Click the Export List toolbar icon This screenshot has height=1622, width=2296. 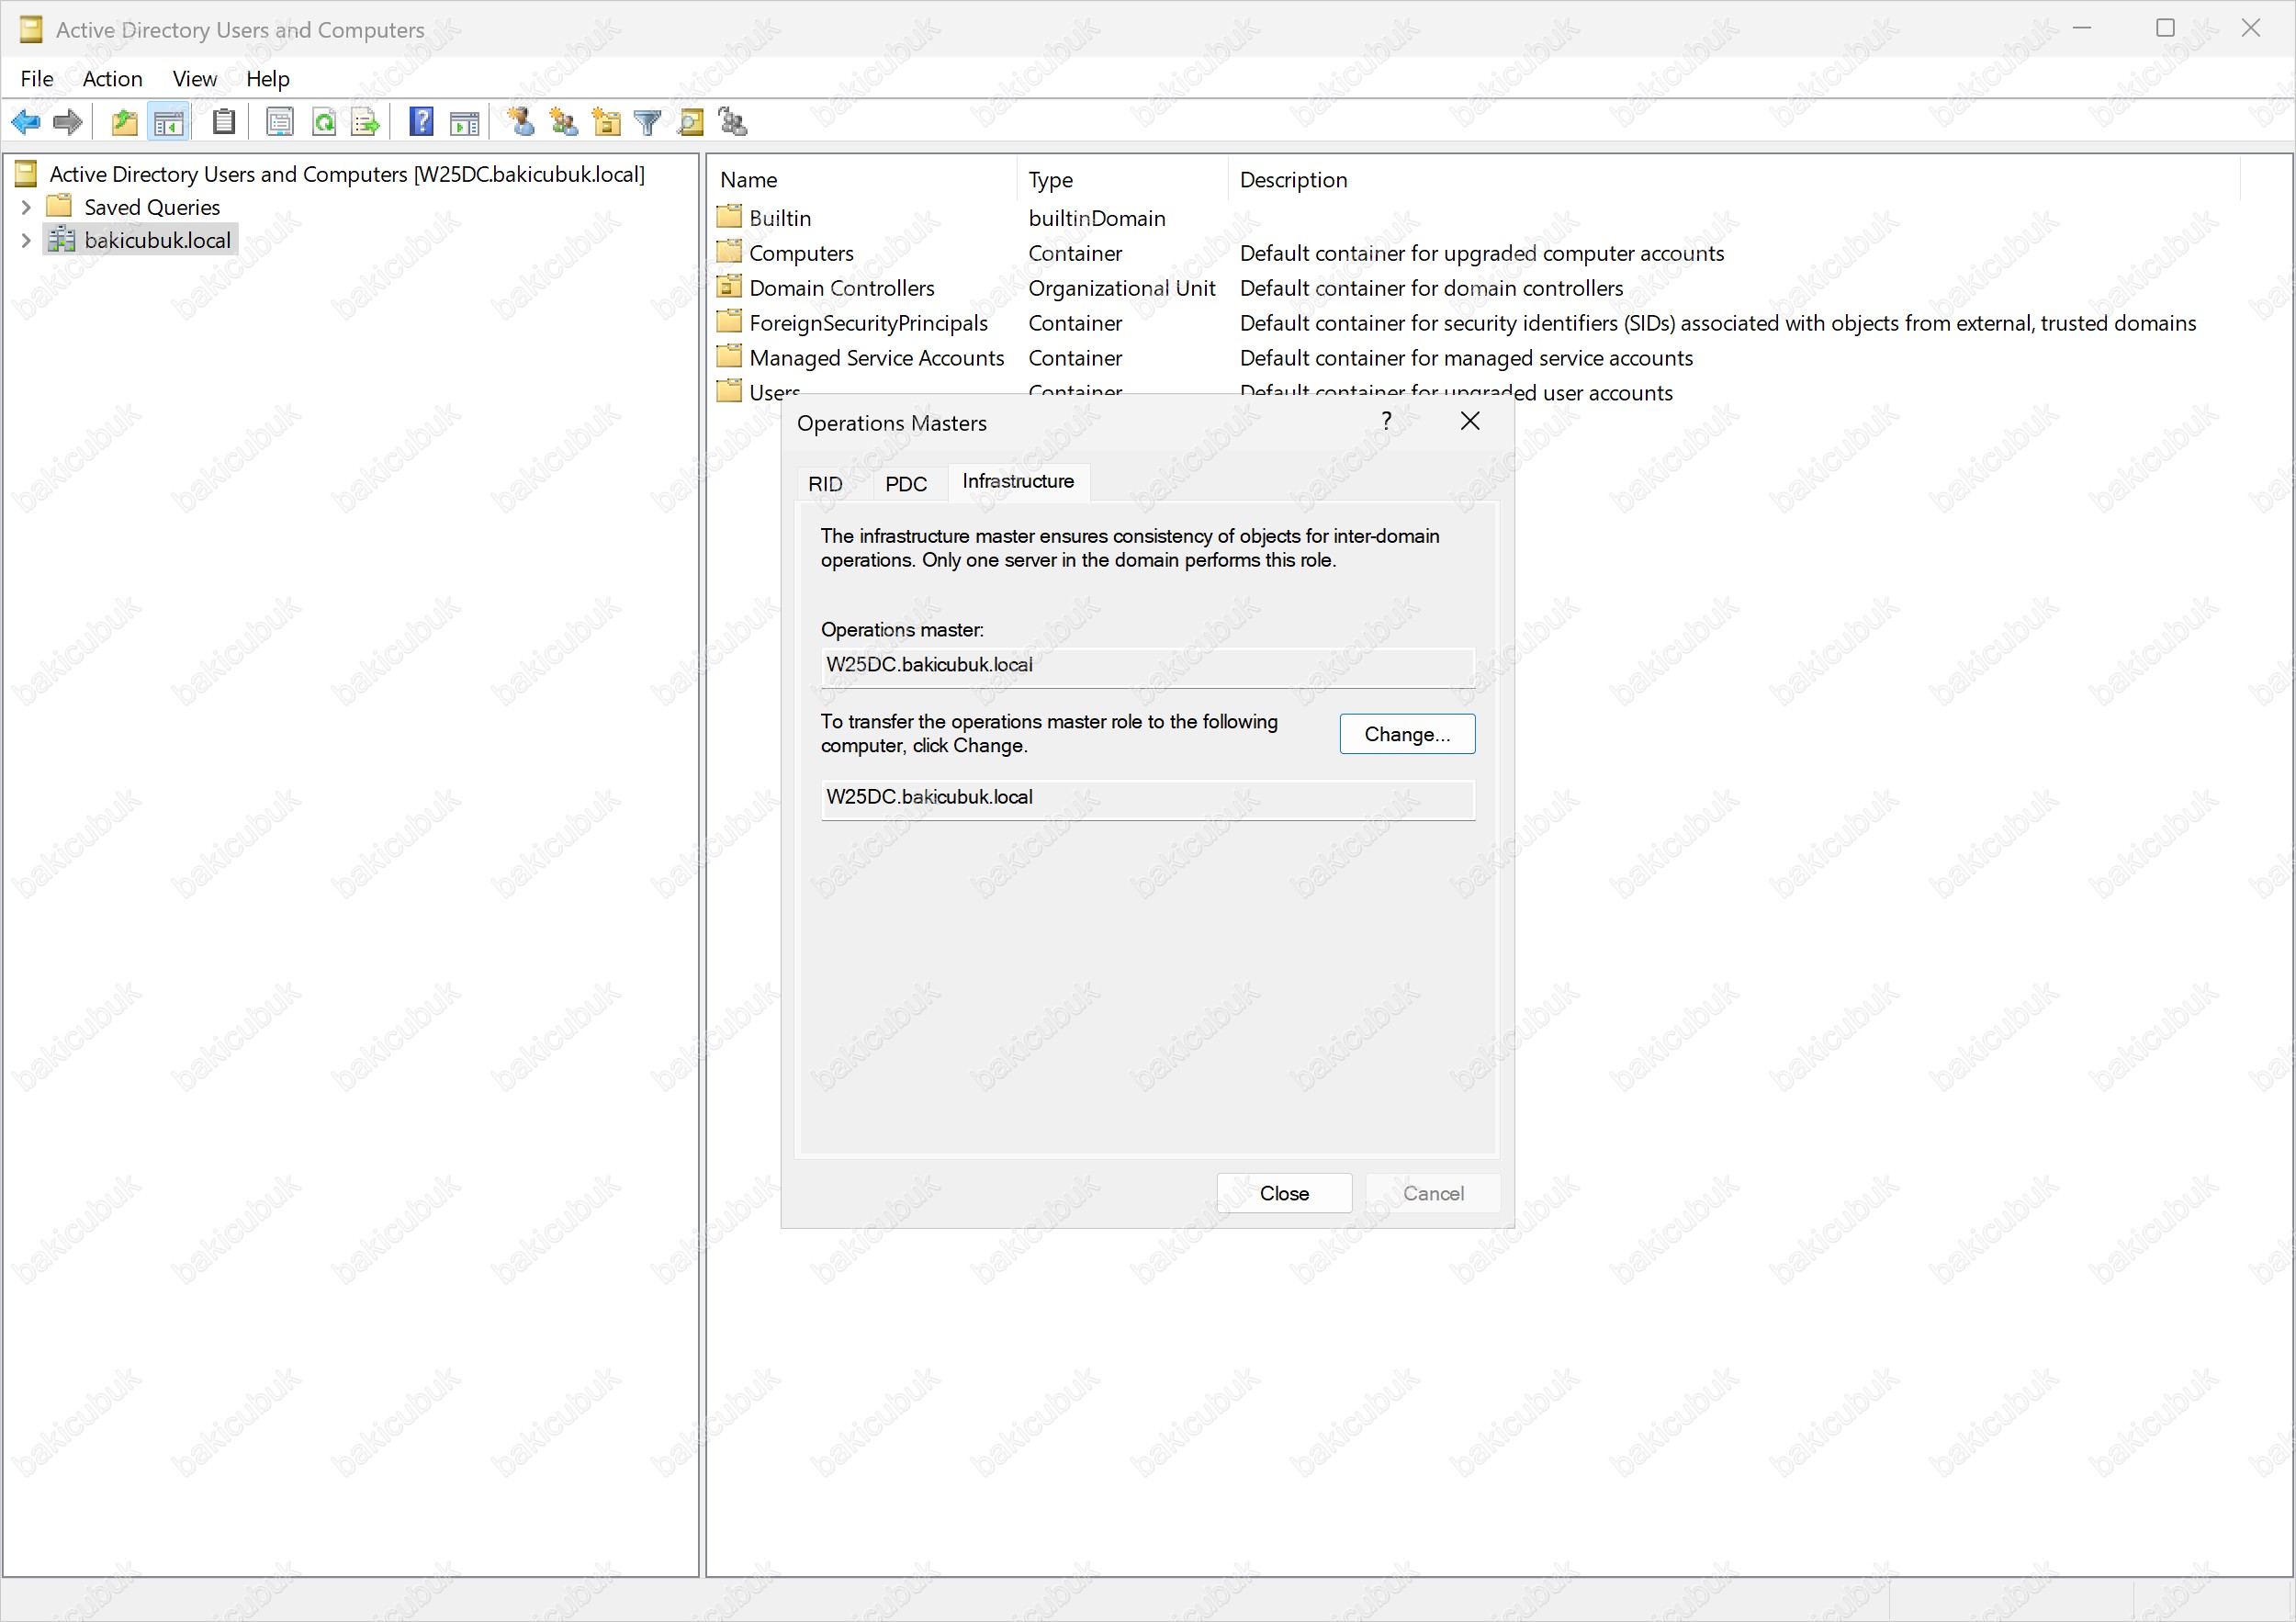366,122
